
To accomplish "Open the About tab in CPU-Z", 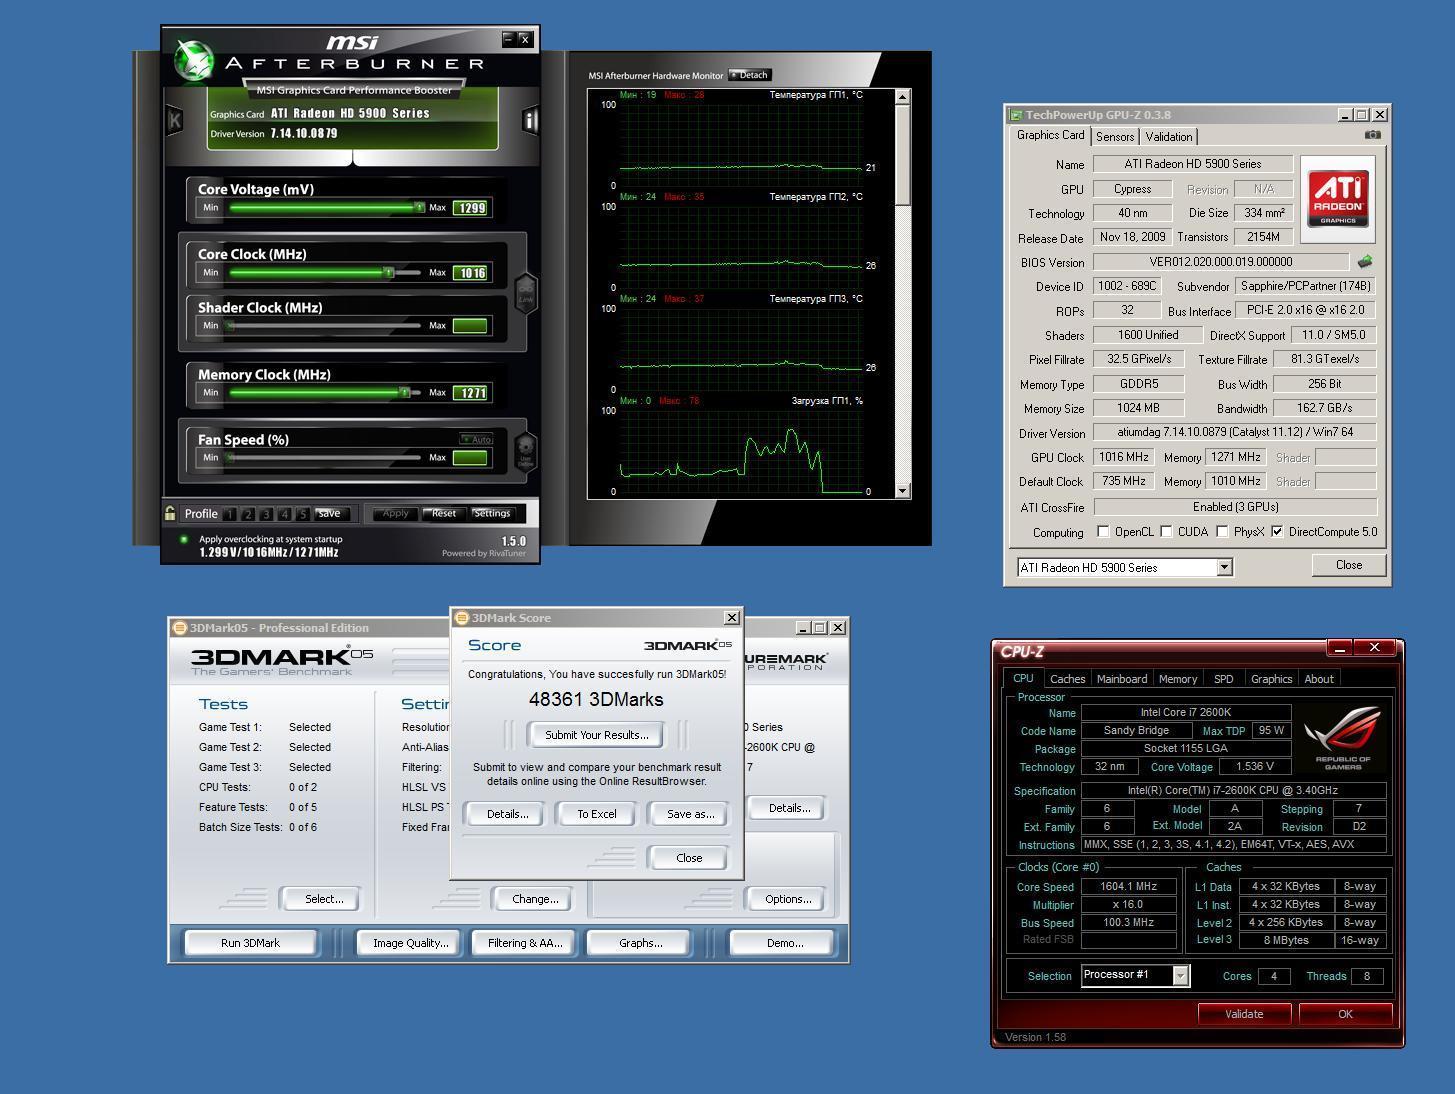I will click(x=1319, y=679).
